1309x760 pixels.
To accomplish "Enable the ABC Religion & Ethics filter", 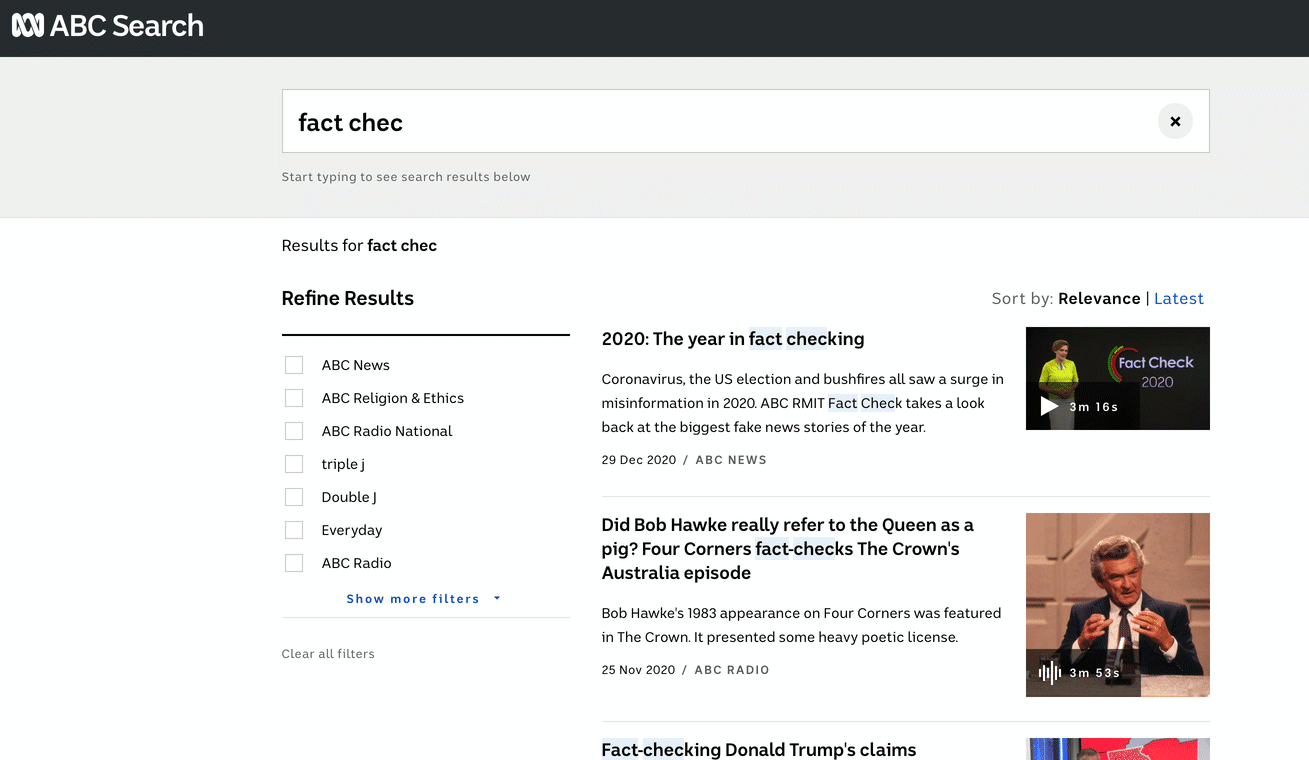I will pyautogui.click(x=294, y=398).
